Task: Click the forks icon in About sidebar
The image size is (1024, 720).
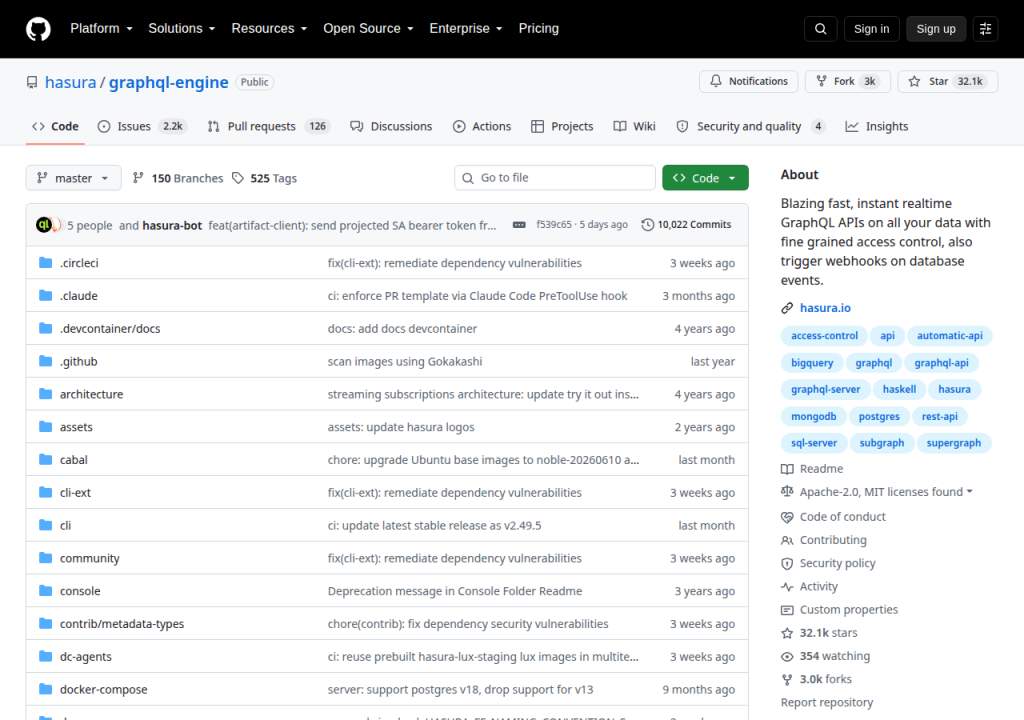Action: 787,679
